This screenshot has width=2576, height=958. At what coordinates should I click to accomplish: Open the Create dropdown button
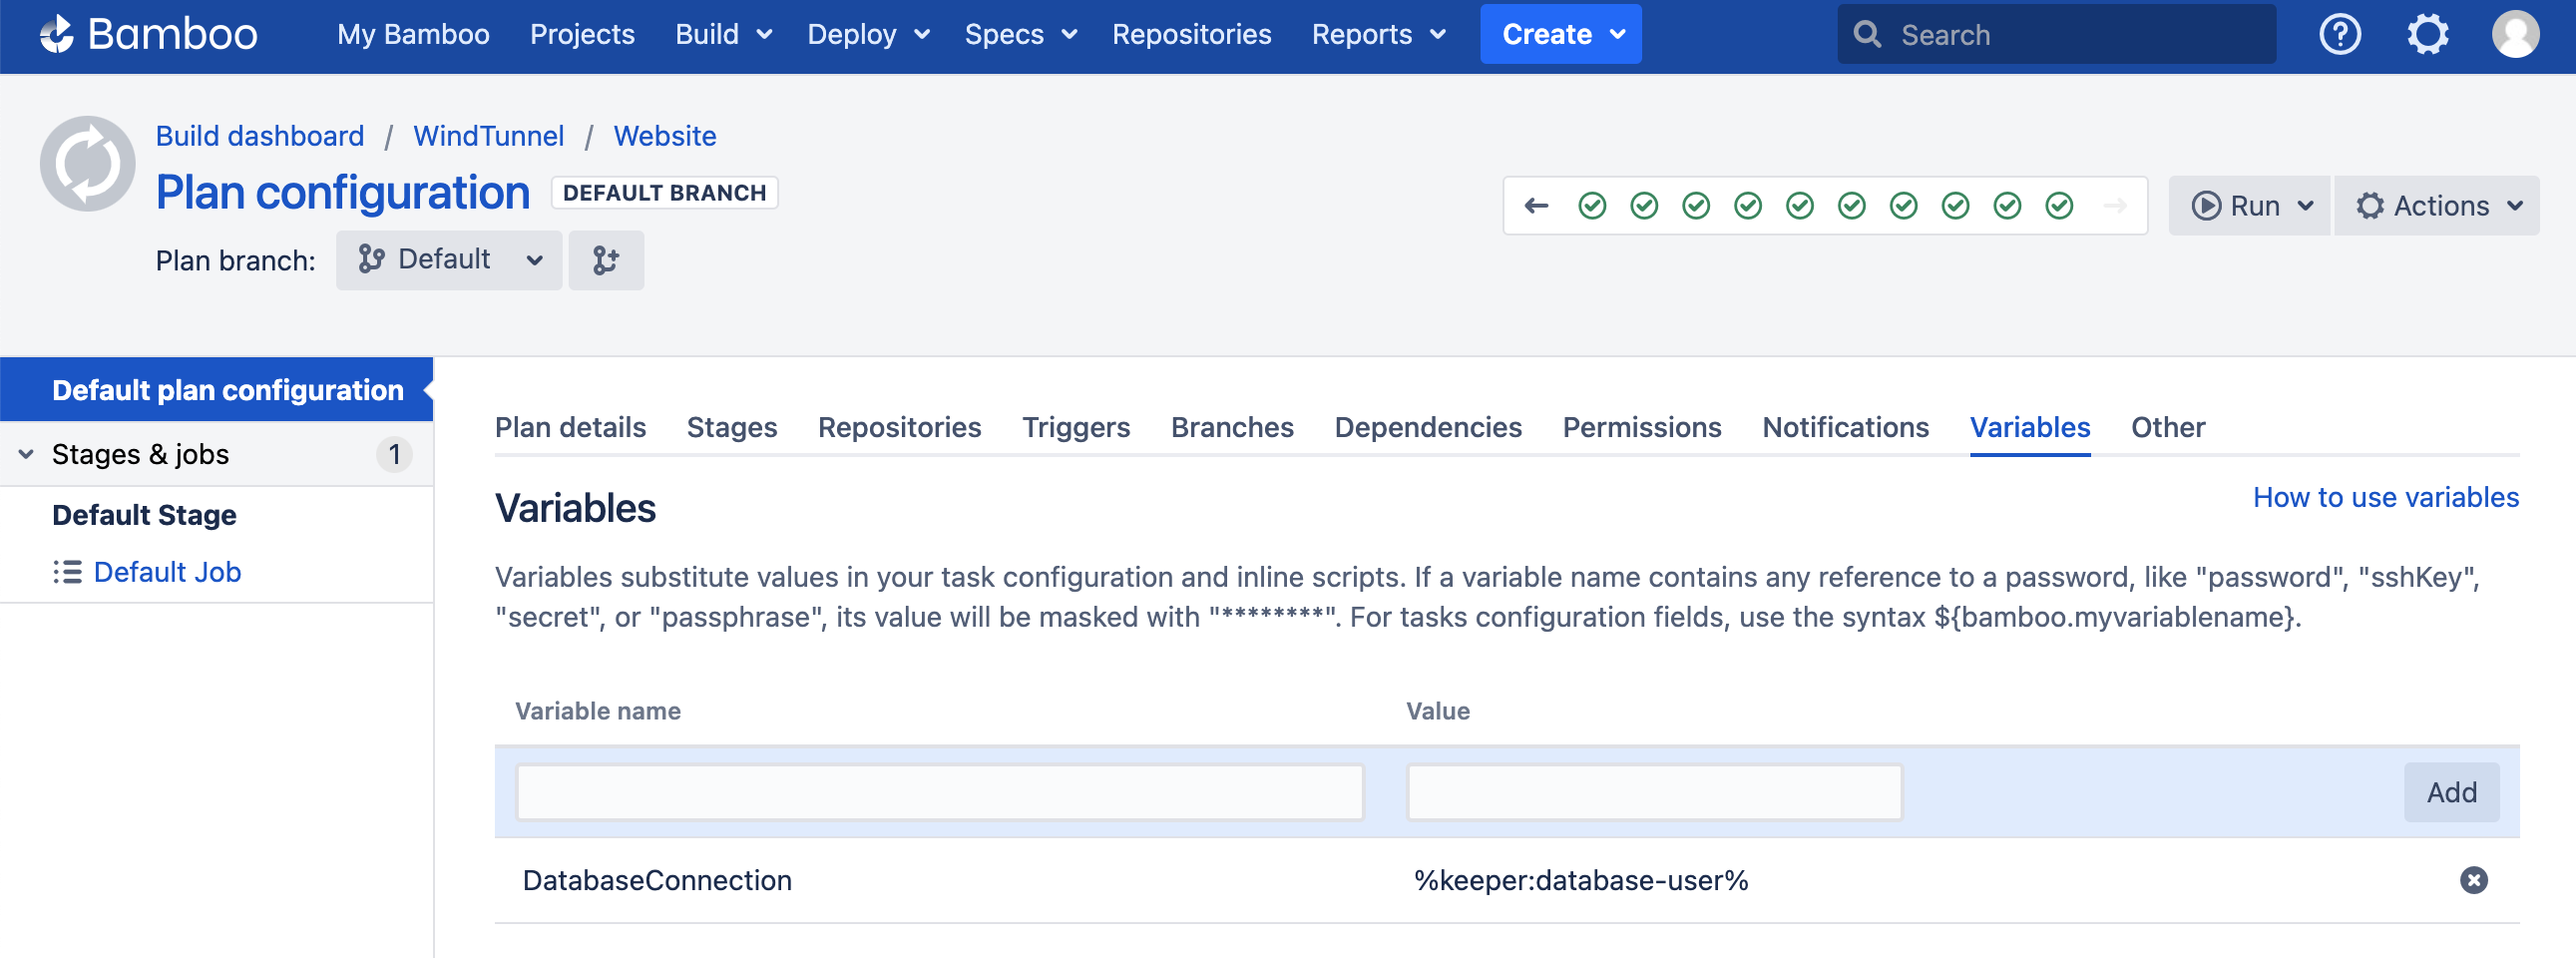pos(1560,34)
